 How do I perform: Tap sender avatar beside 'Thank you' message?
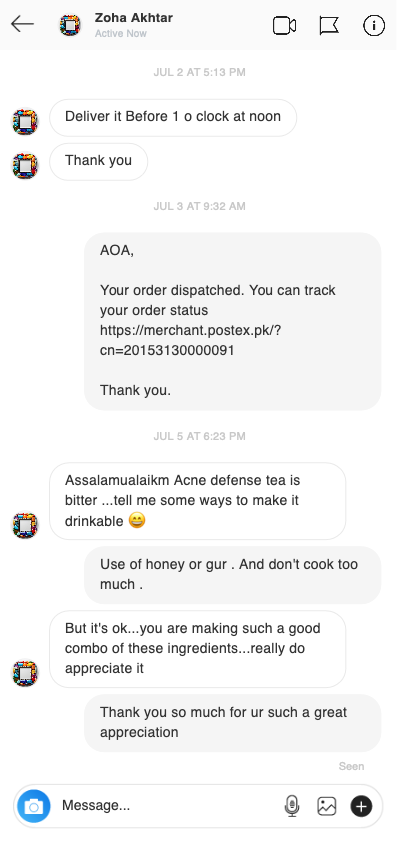pos(25,166)
